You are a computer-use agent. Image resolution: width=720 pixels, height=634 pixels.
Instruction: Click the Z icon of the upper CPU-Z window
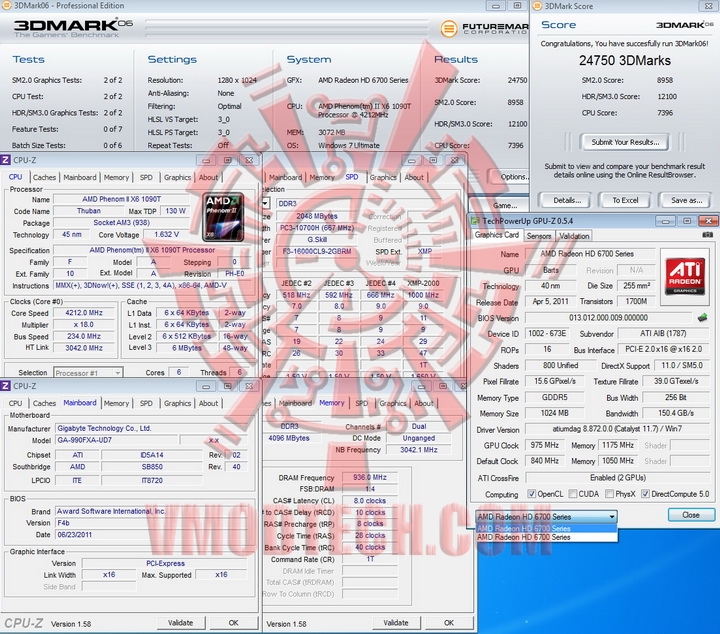pos(6,160)
